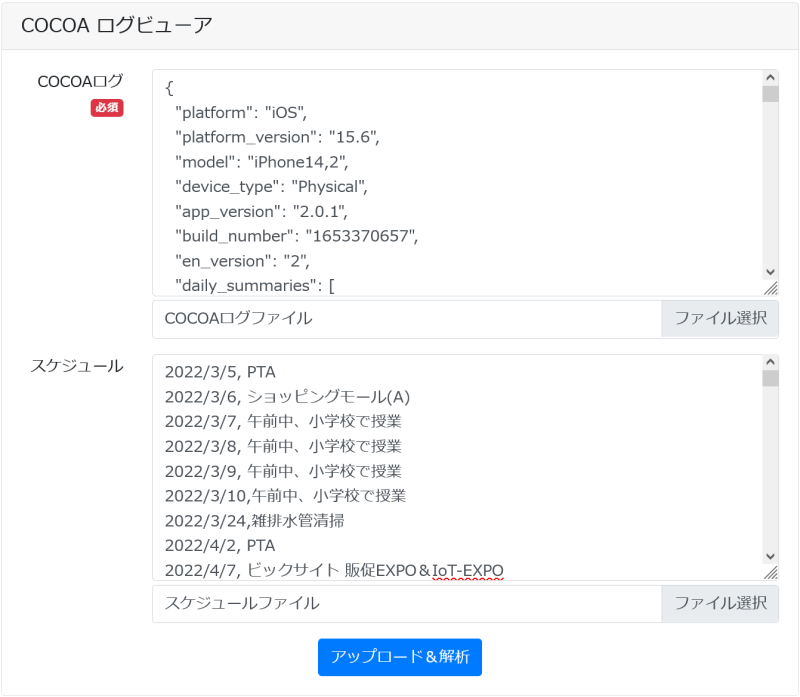Click the opening brace in log textarea
This screenshot has width=800, height=697.
point(169,88)
